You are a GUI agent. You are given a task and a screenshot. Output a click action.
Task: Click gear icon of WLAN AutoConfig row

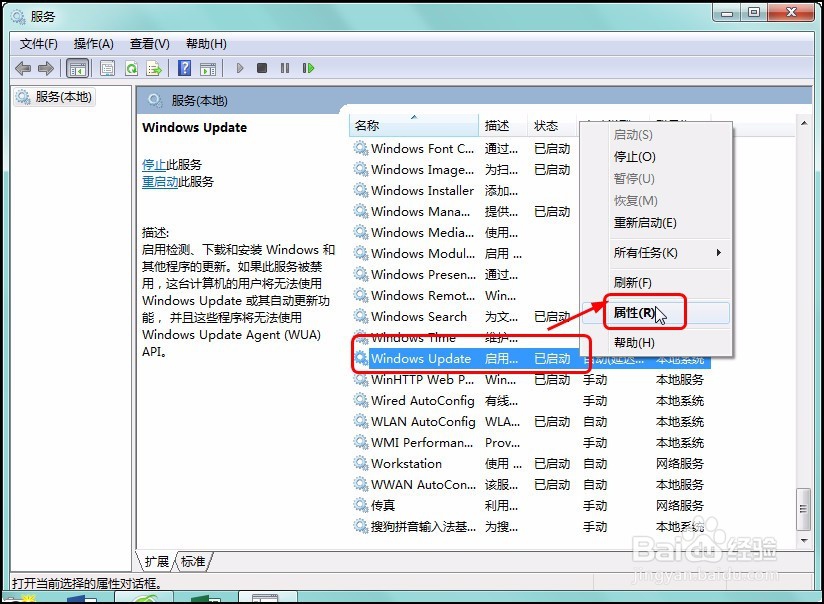click(360, 422)
